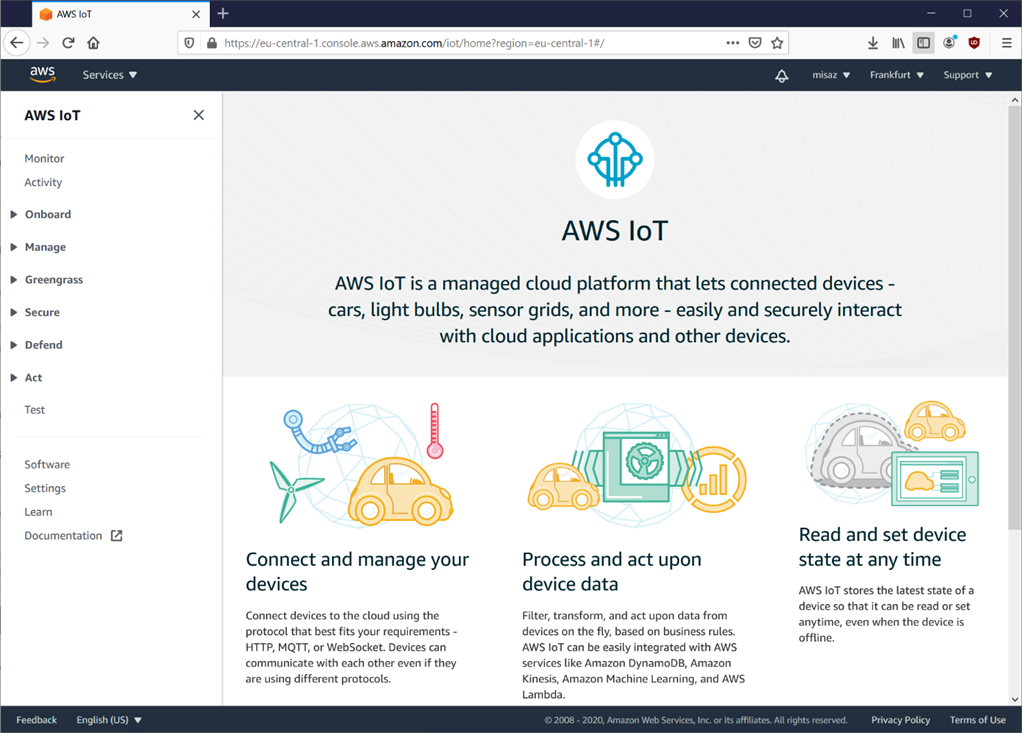Open the Firefox library icon
The height and width of the screenshot is (733, 1022).
click(898, 43)
